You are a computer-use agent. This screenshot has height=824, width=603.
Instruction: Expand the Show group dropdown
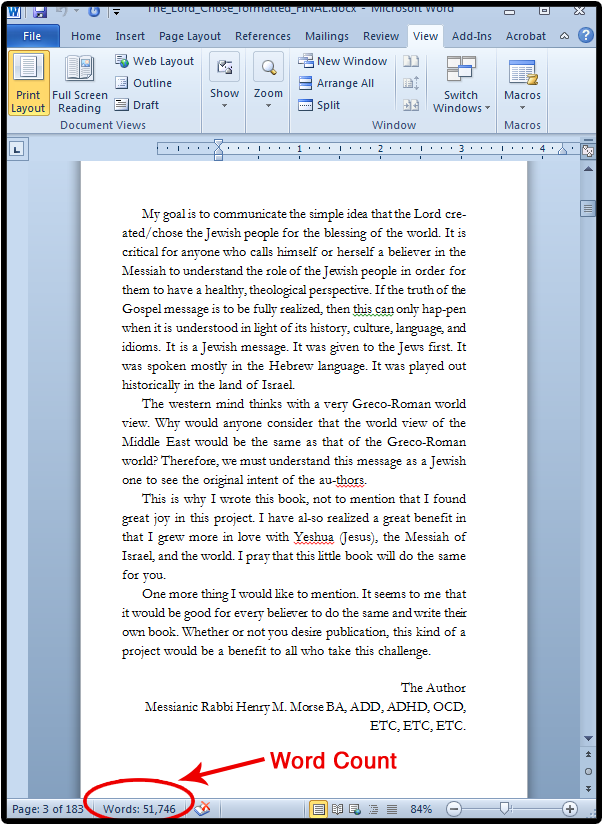pyautogui.click(x=224, y=81)
